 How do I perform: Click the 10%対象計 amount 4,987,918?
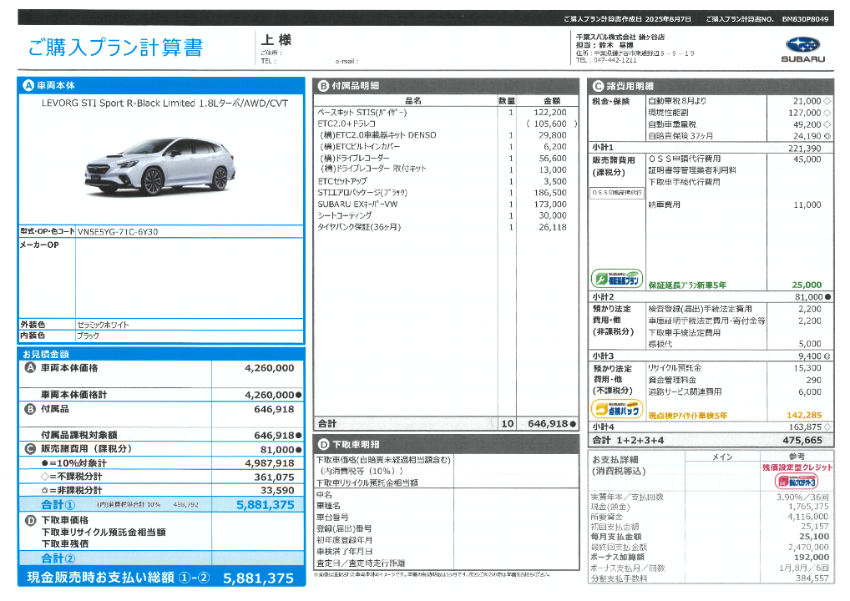pos(269,463)
